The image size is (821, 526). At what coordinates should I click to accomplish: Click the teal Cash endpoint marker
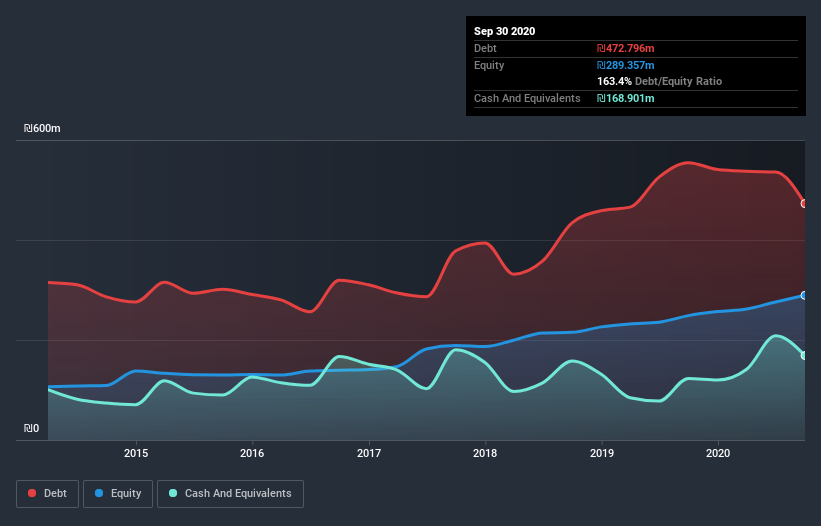tap(804, 355)
